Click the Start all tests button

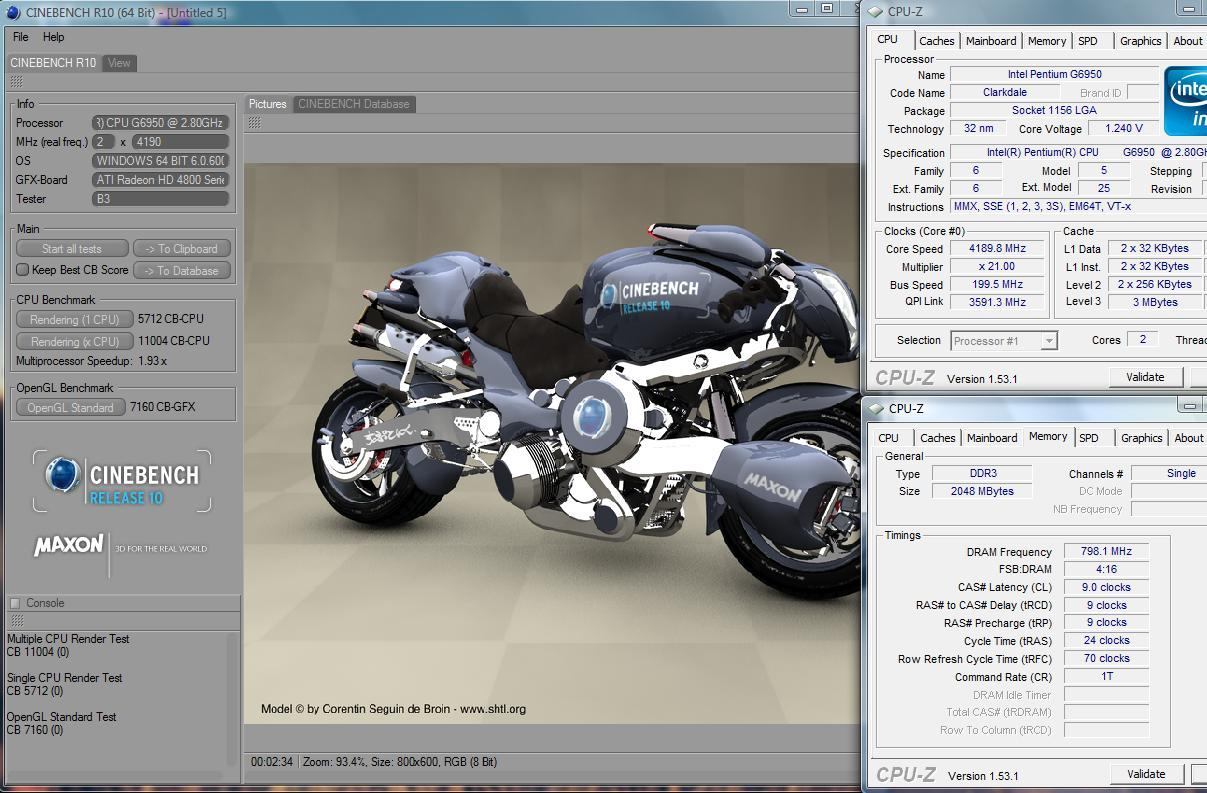pyautogui.click(x=72, y=249)
